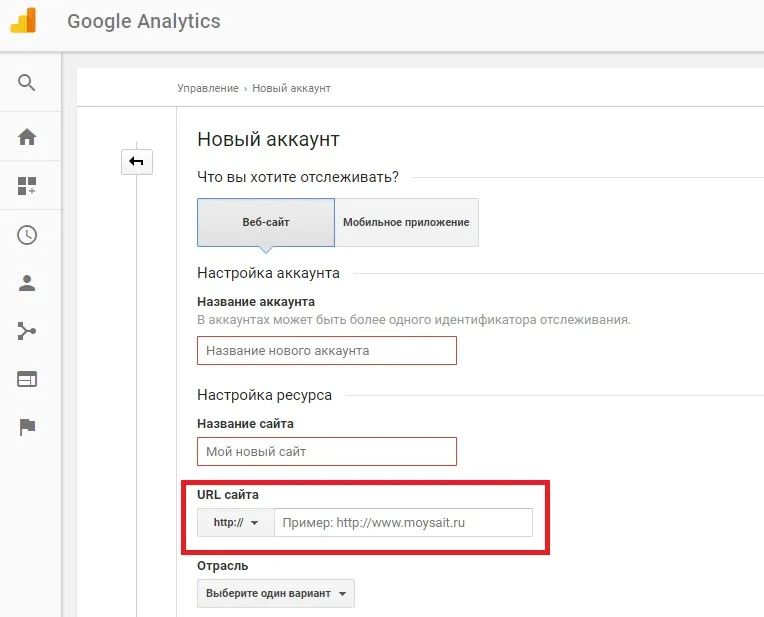This screenshot has height=617, width=764.
Task: Click the Настройка ресурса section heading
Action: click(x=265, y=395)
